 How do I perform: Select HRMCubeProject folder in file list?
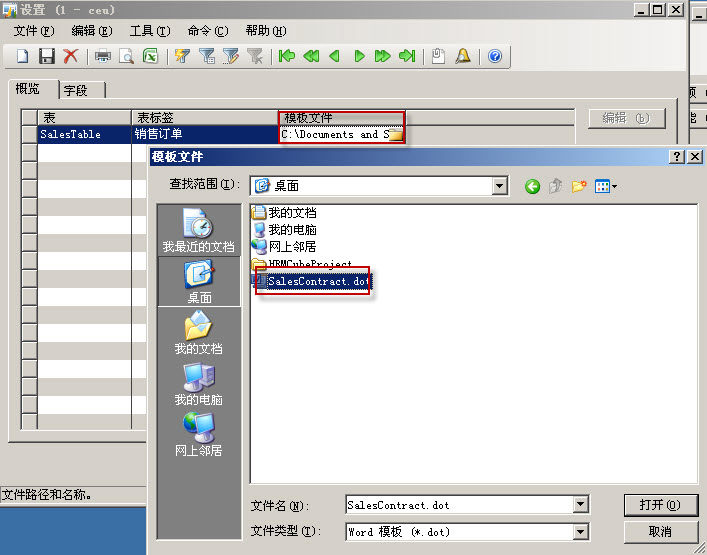pos(302,264)
